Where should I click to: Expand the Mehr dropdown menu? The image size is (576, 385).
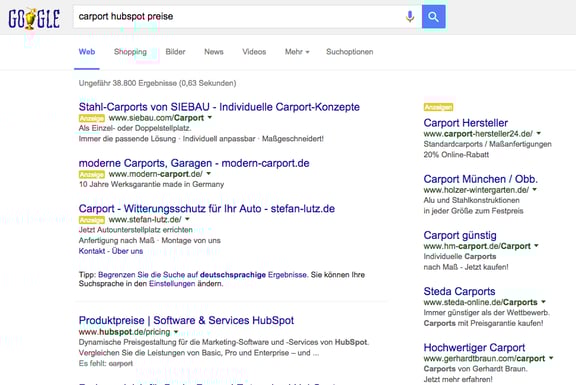click(297, 52)
